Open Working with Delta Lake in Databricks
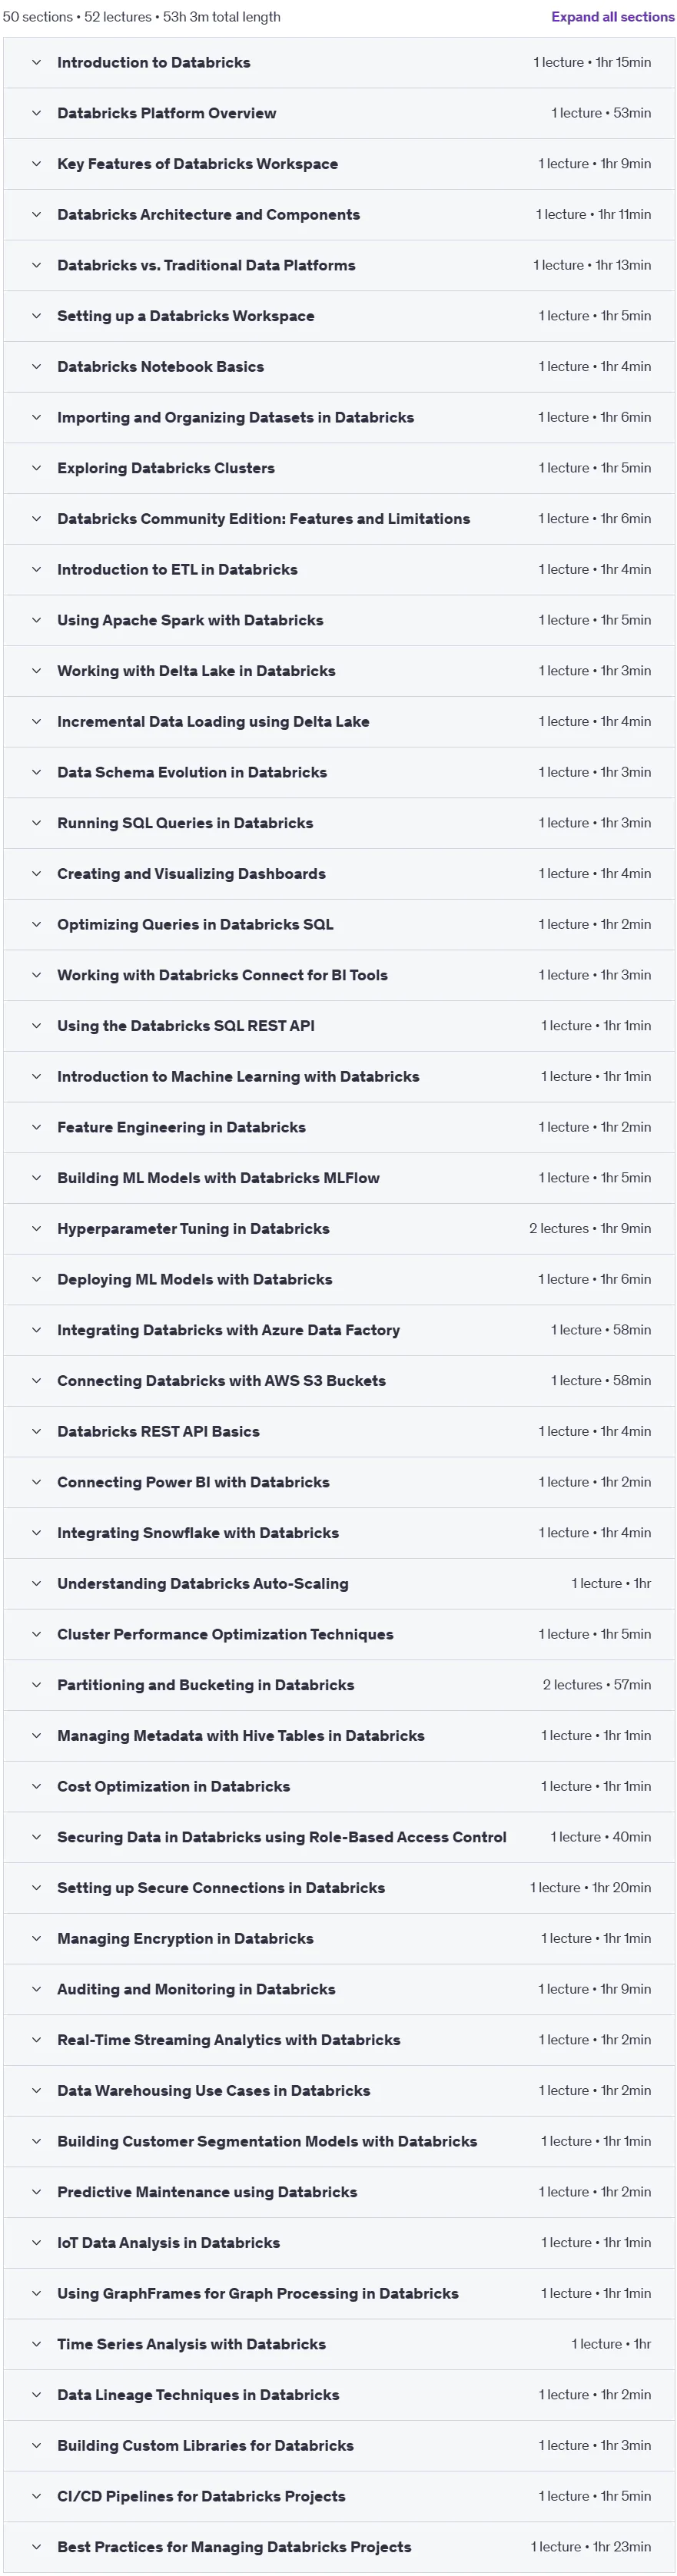The width and height of the screenshot is (677, 2576). pyautogui.click(x=339, y=671)
